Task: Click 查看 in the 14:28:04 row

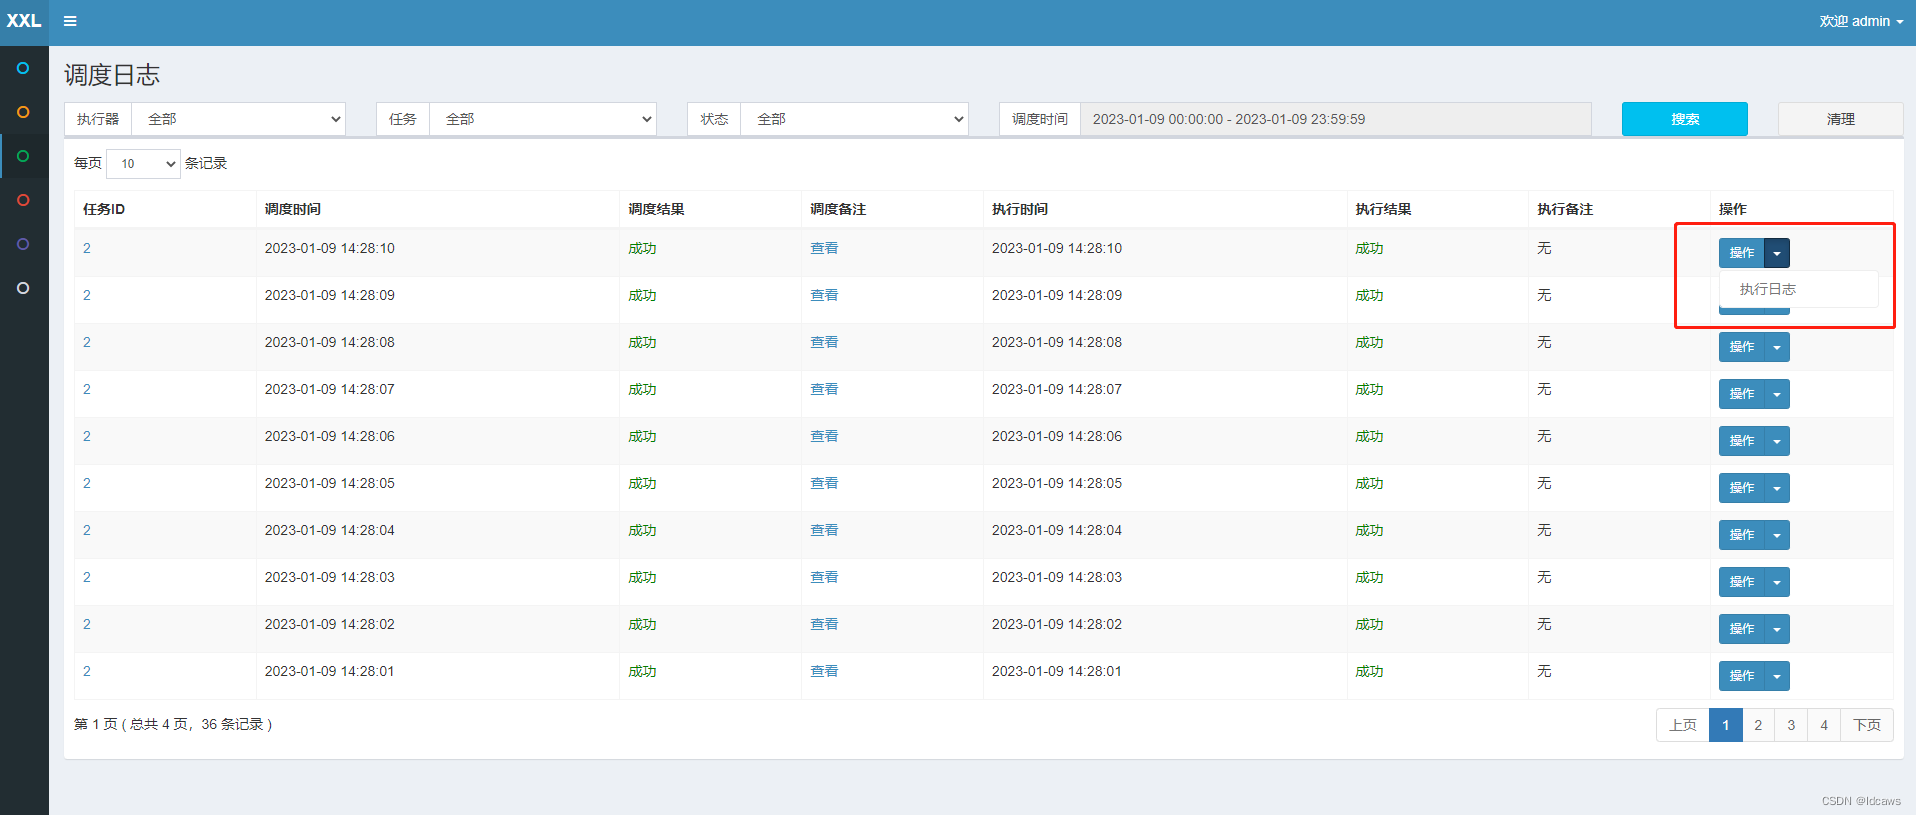Action: (x=824, y=530)
